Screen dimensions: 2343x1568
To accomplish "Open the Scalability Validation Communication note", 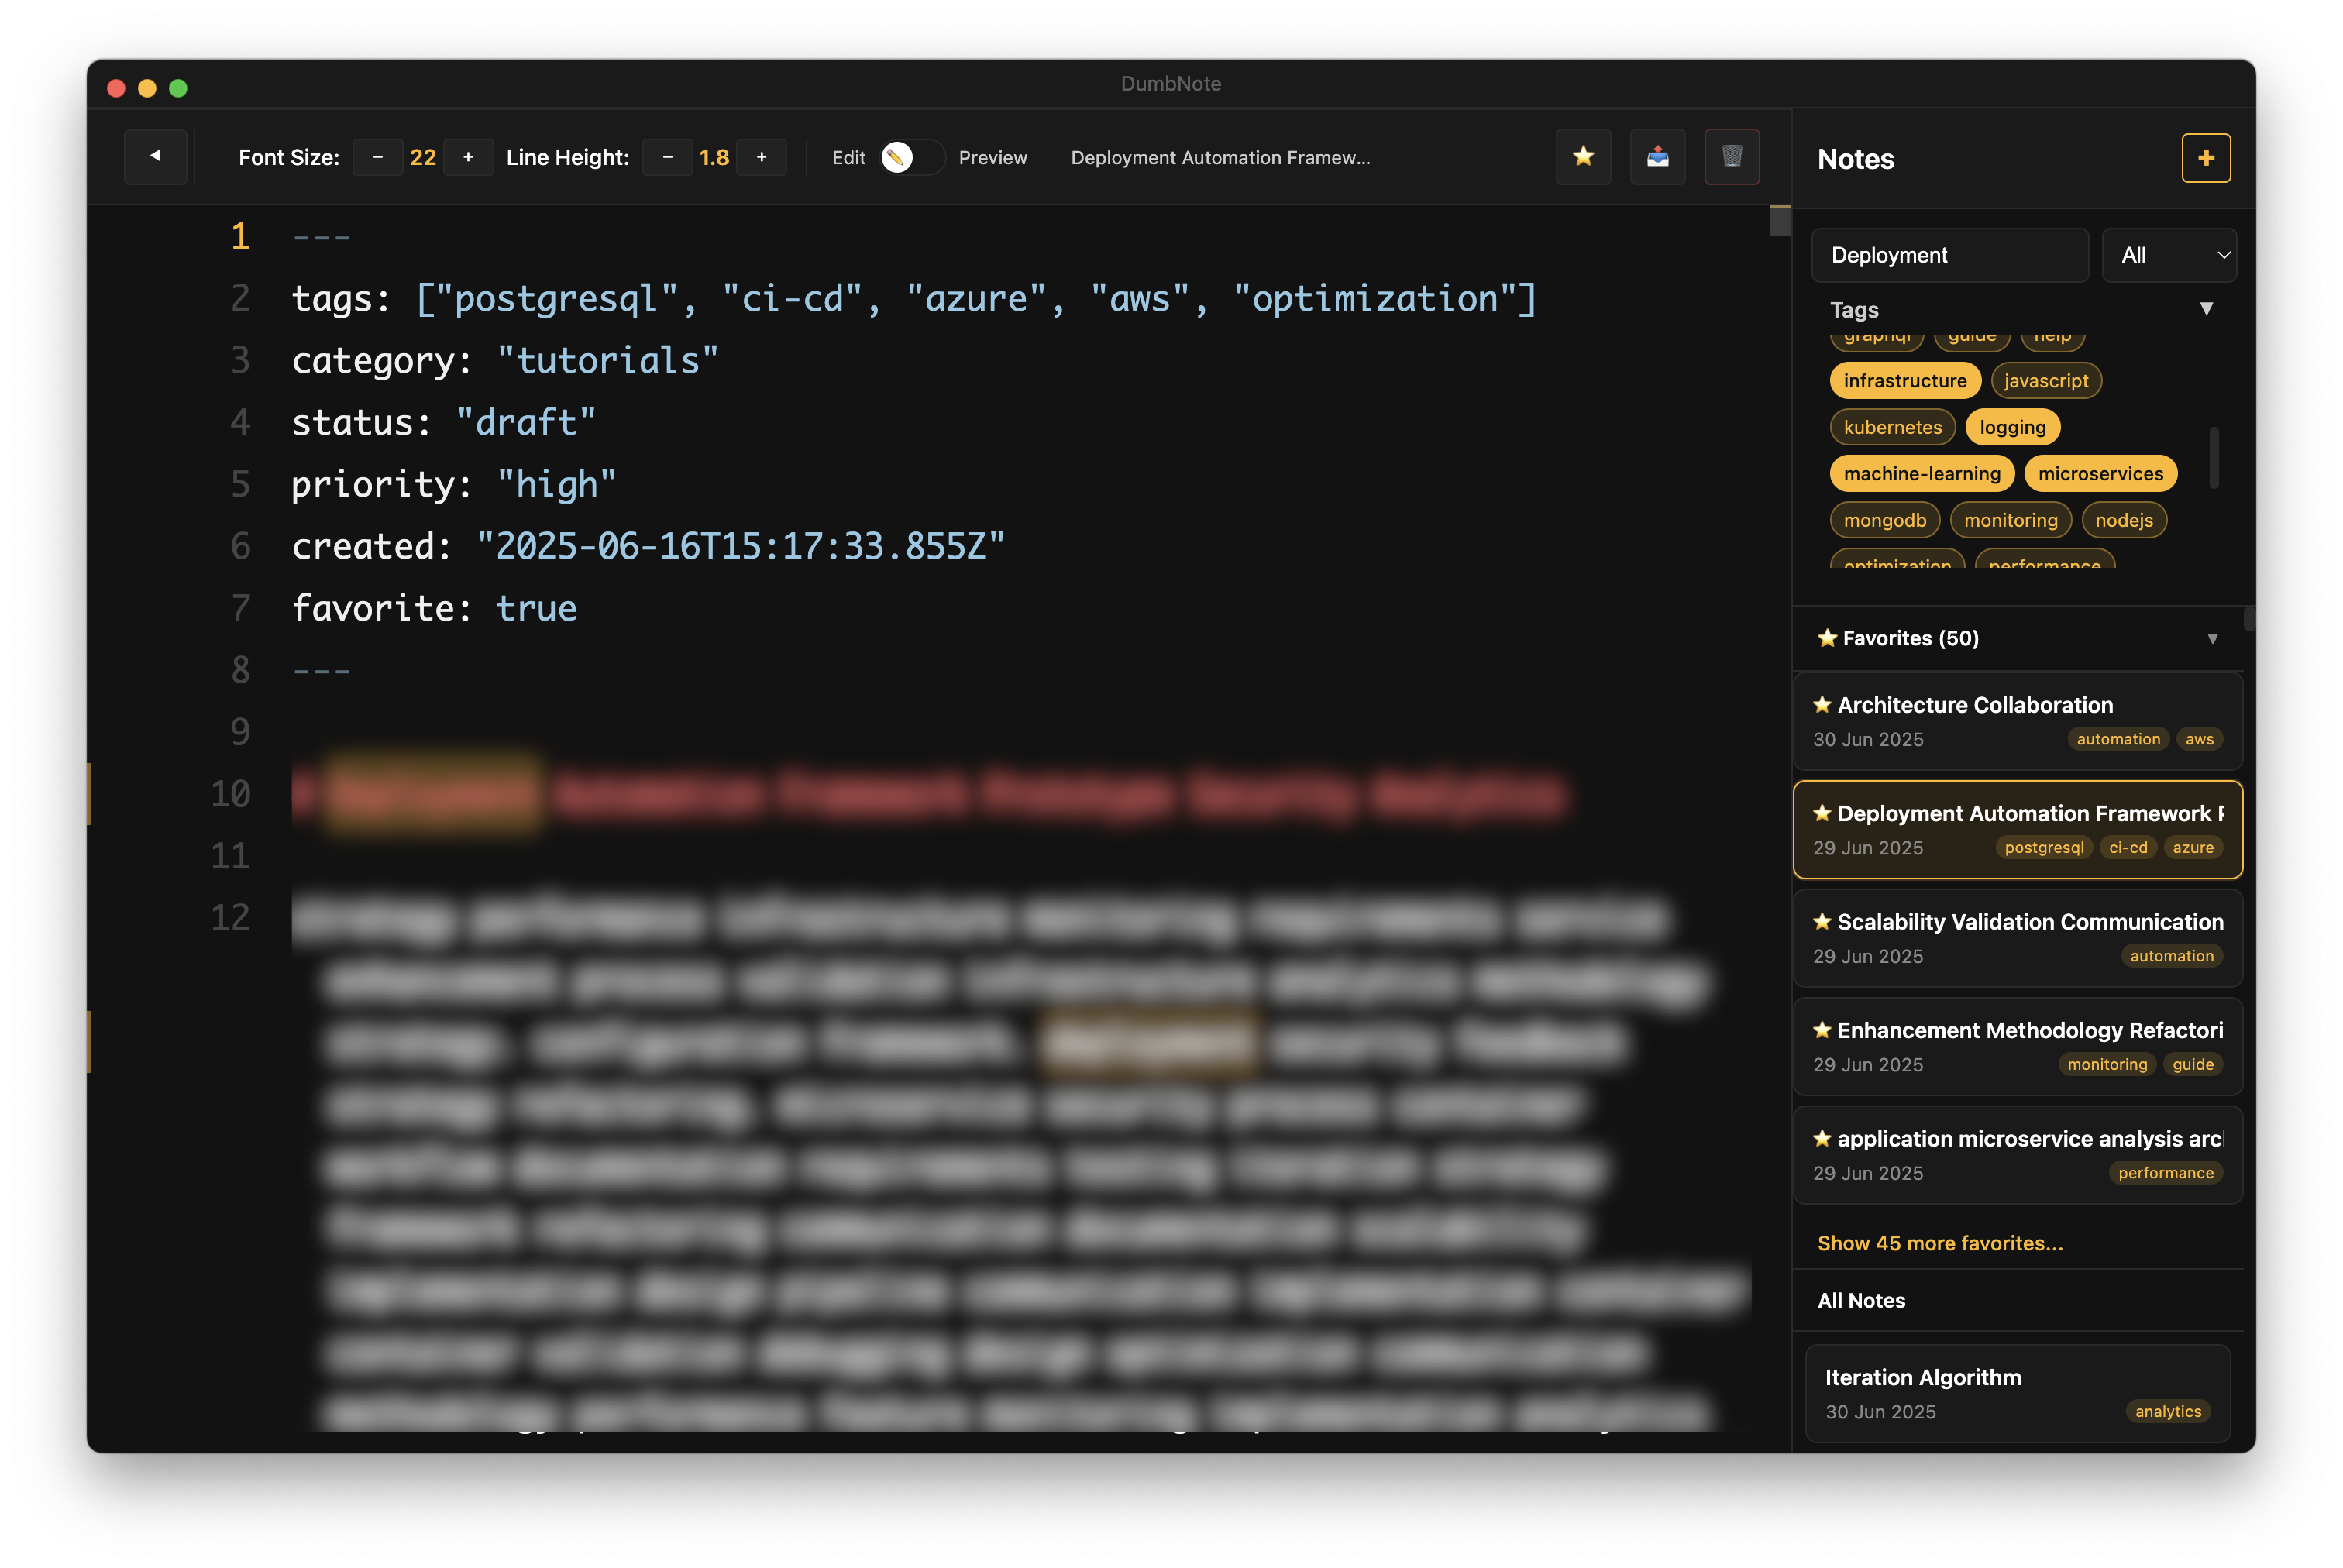I will [2017, 938].
